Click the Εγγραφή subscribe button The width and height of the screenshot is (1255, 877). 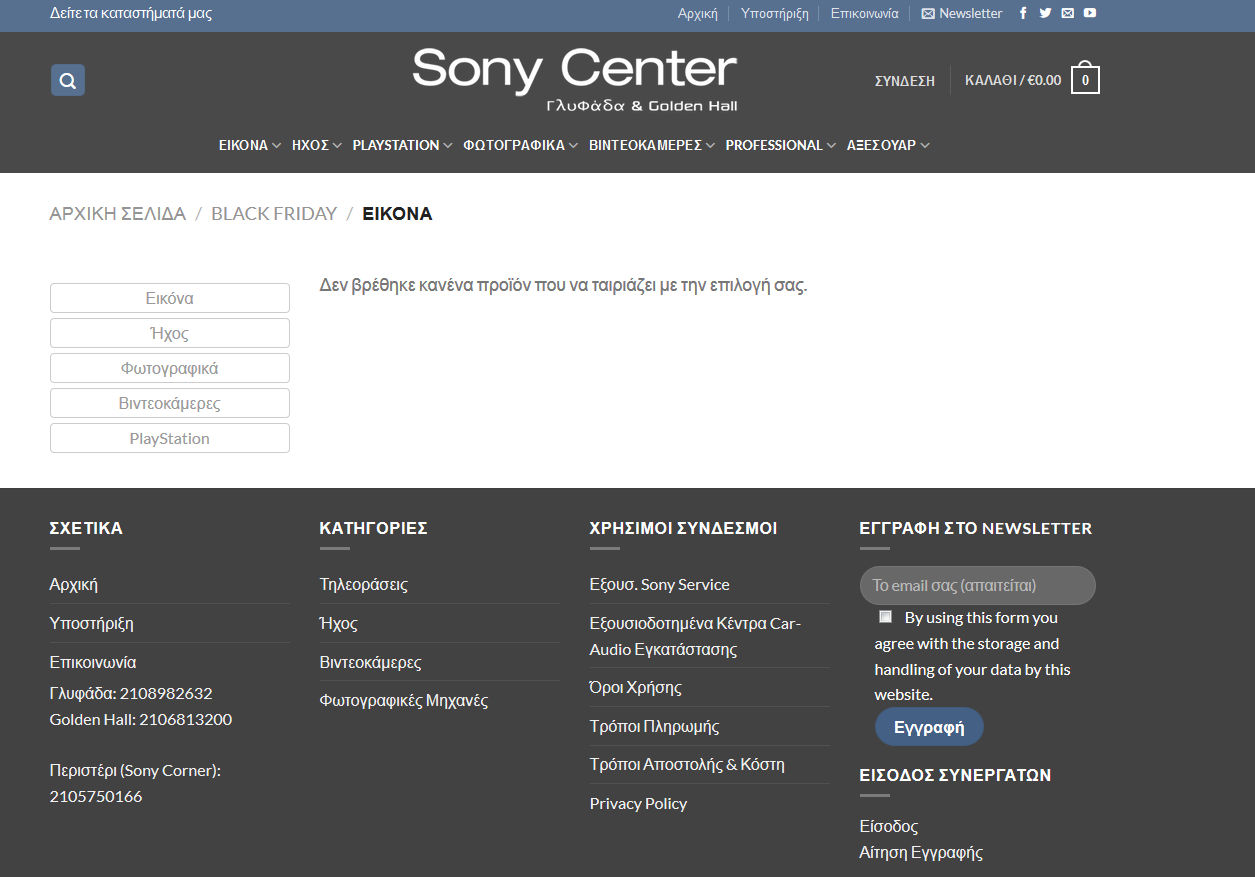tap(929, 727)
